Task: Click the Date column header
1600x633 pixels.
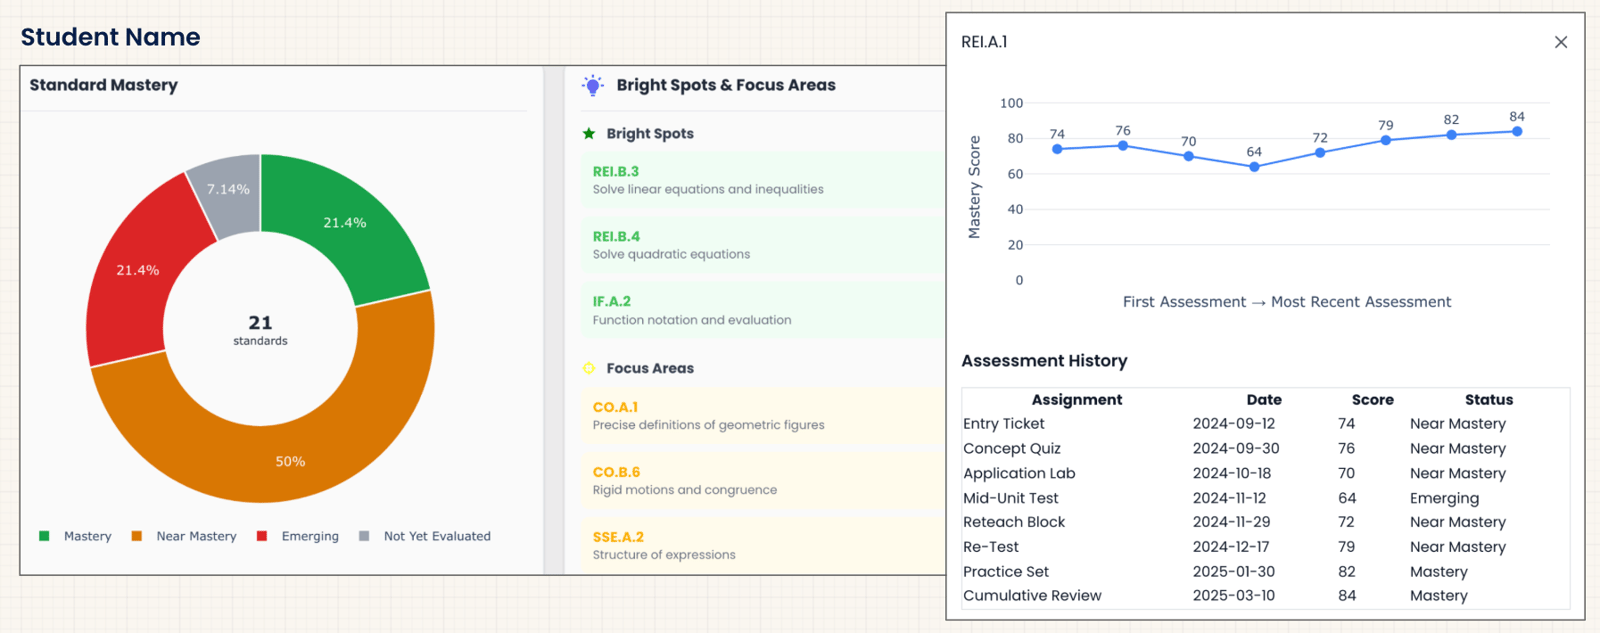Action: click(x=1264, y=400)
